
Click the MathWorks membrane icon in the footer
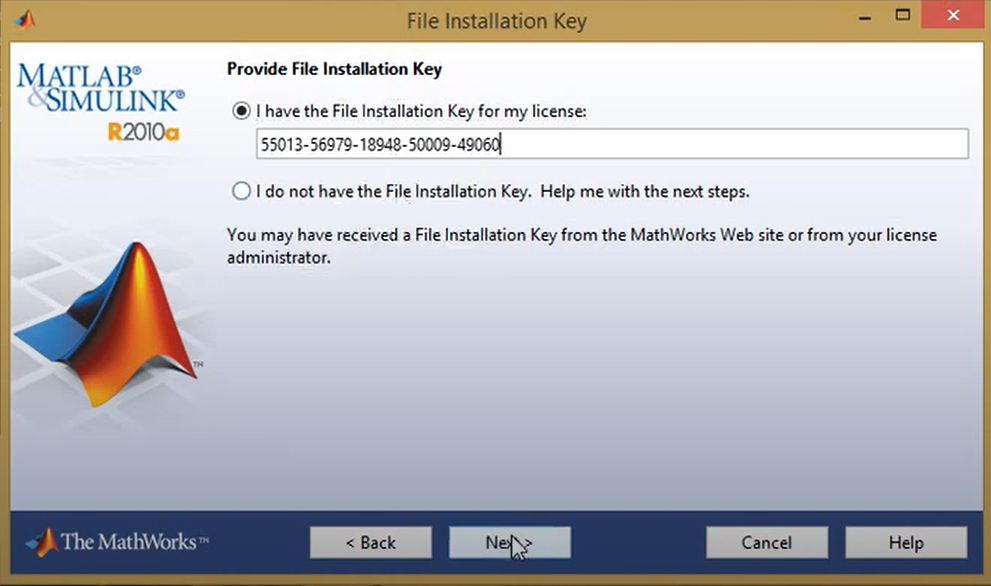[x=42, y=542]
